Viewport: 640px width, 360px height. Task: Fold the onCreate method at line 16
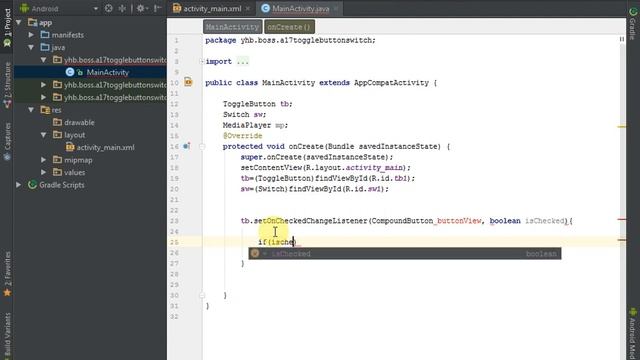click(x=202, y=147)
